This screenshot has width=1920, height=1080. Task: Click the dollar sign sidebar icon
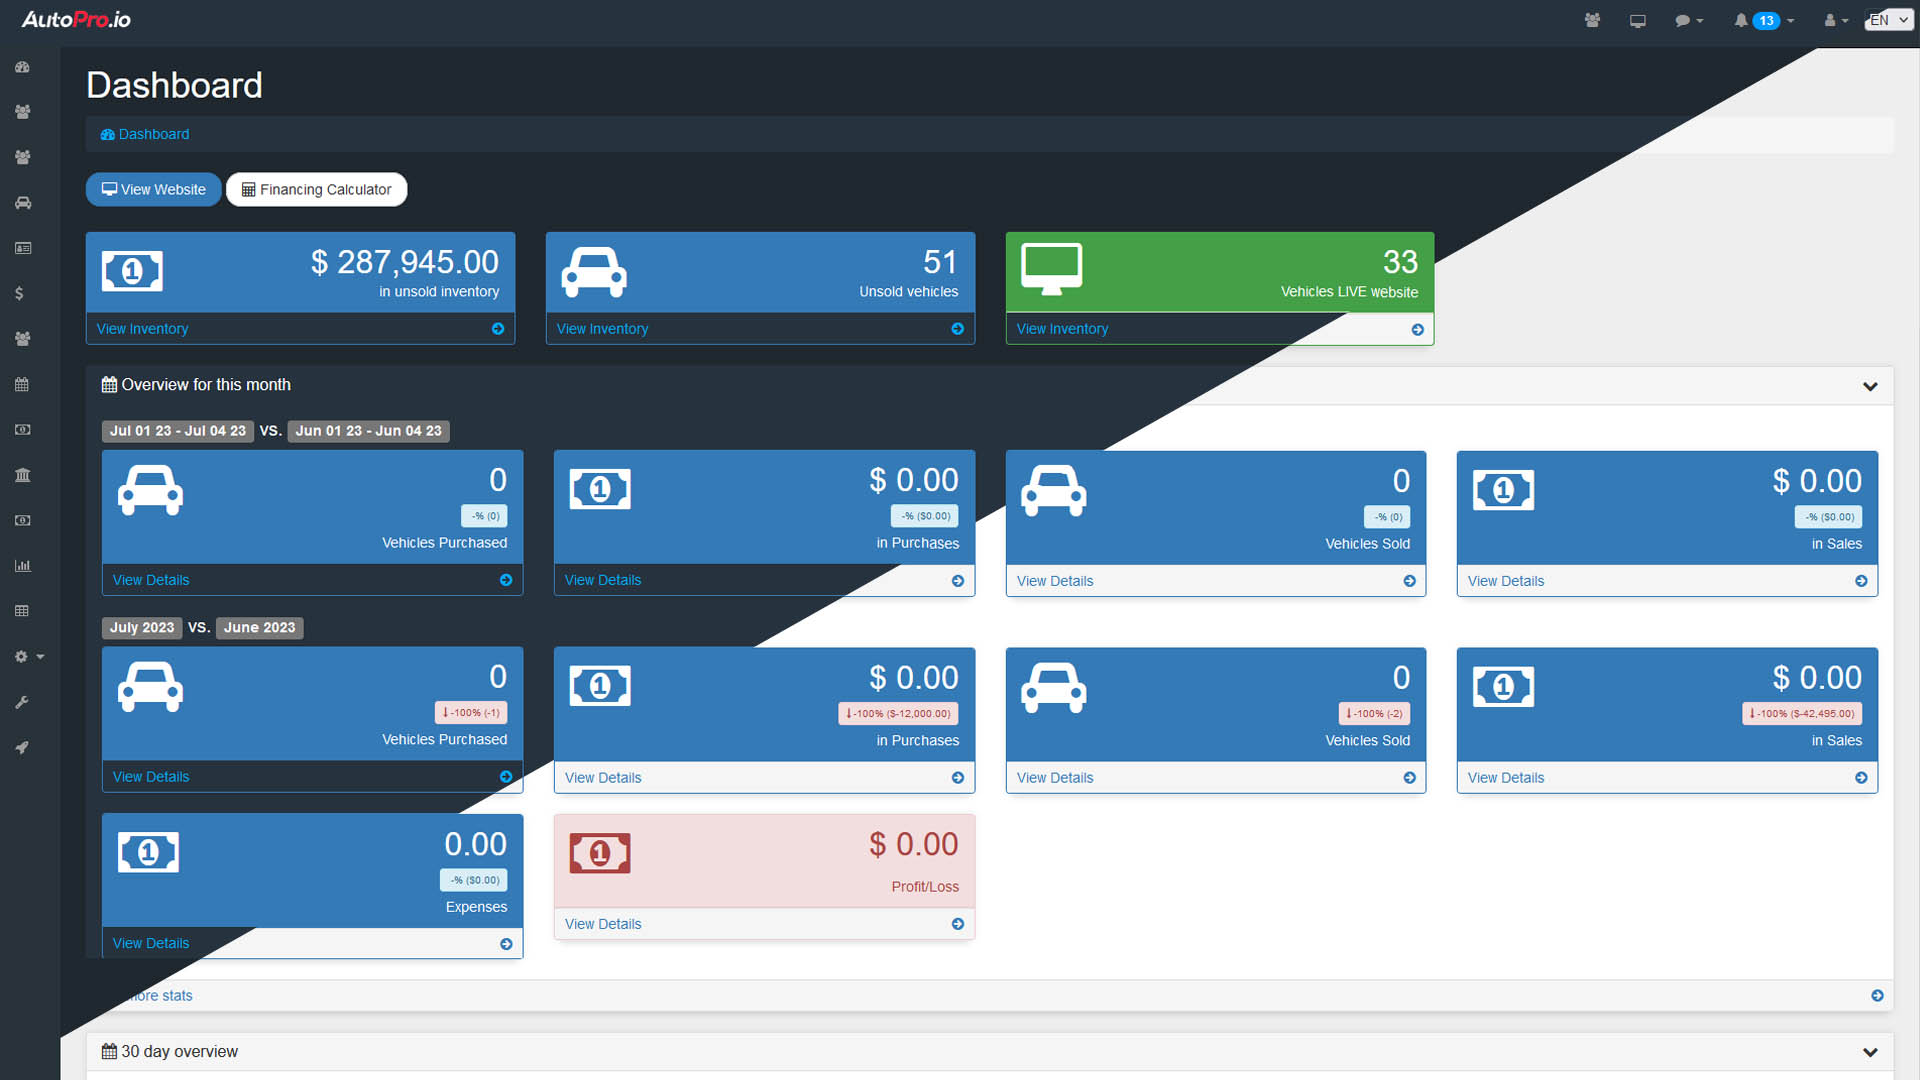(19, 294)
